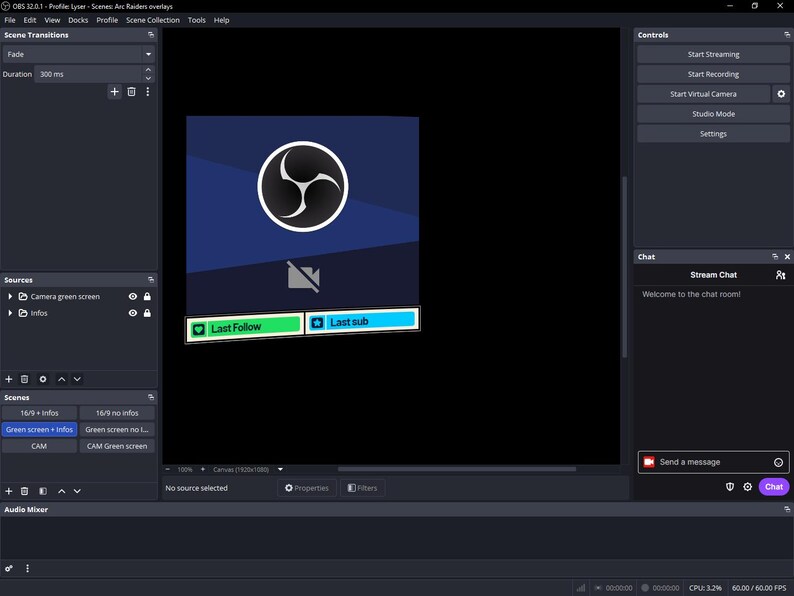The image size is (794, 596).
Task: Add a new scene with plus icon
Action: (9, 491)
